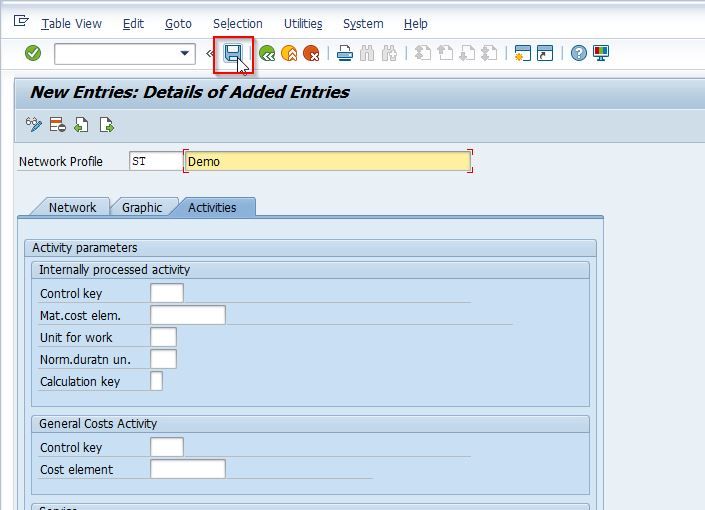Click the 'Internally processed activity' header text
Image resolution: width=705 pixels, height=510 pixels.
(x=114, y=269)
